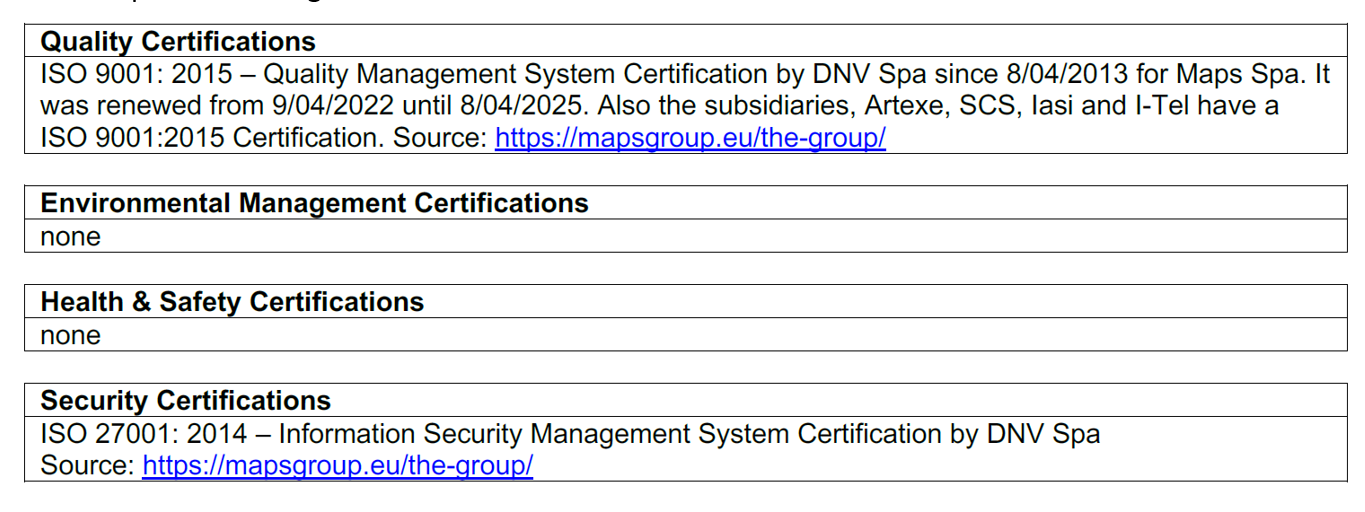This screenshot has height=512, width=1365.
Task: Open the mapsgroup.eu link under Security Certifications
Action: coord(337,465)
